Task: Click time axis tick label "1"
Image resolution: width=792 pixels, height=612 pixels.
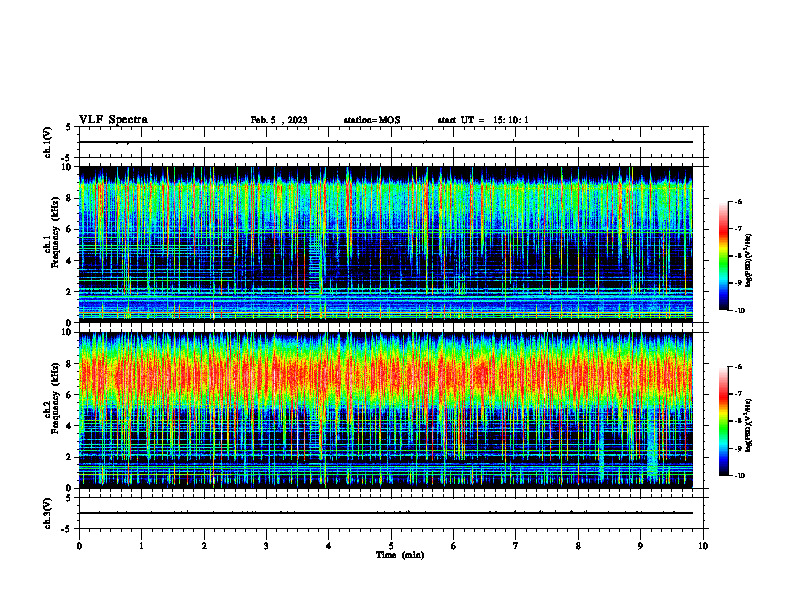Action: tap(141, 546)
